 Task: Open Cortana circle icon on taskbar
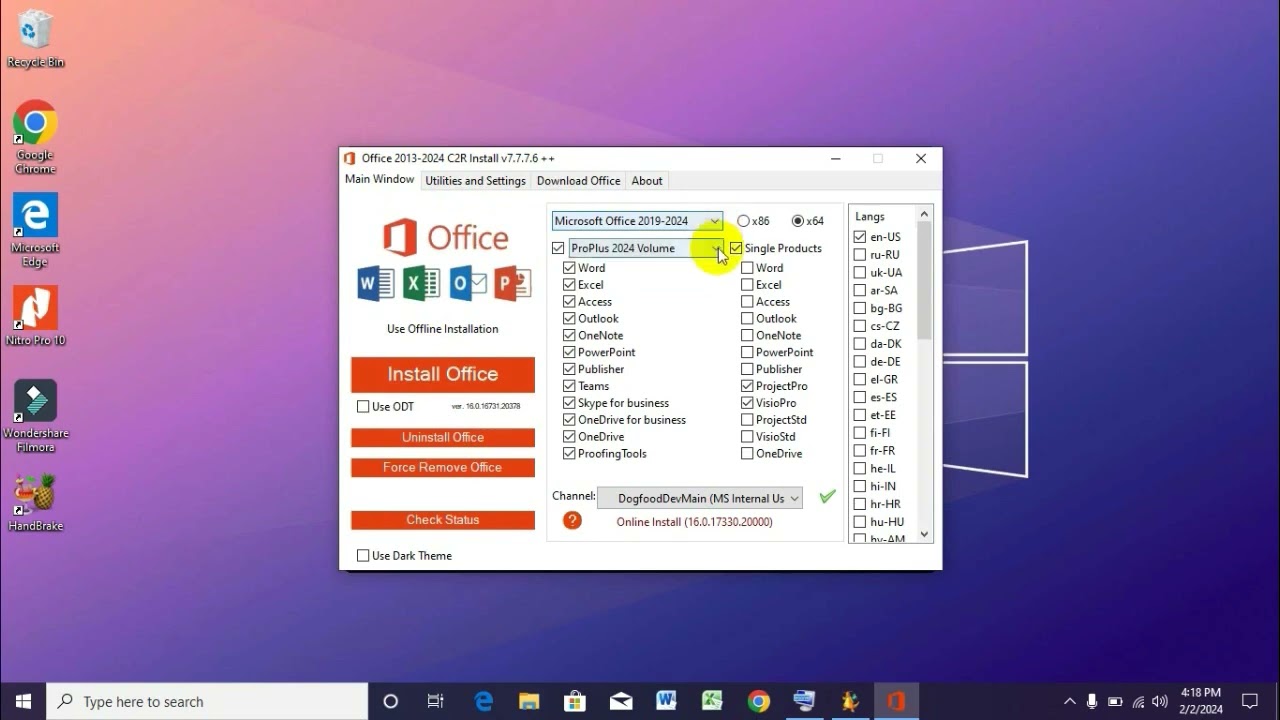[391, 701]
